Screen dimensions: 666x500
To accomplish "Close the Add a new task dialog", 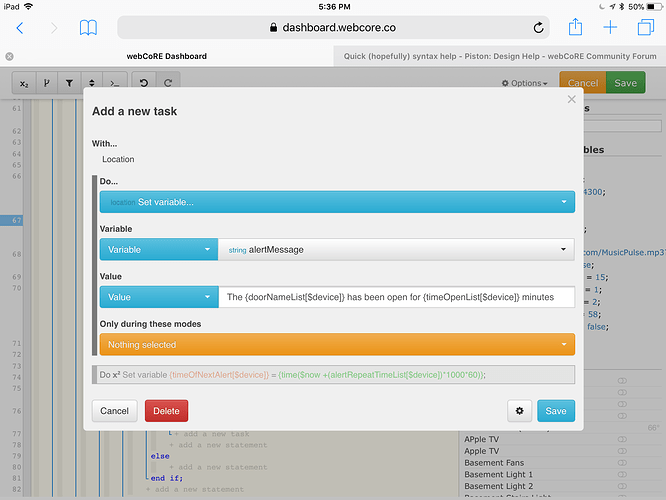I will point(572,99).
